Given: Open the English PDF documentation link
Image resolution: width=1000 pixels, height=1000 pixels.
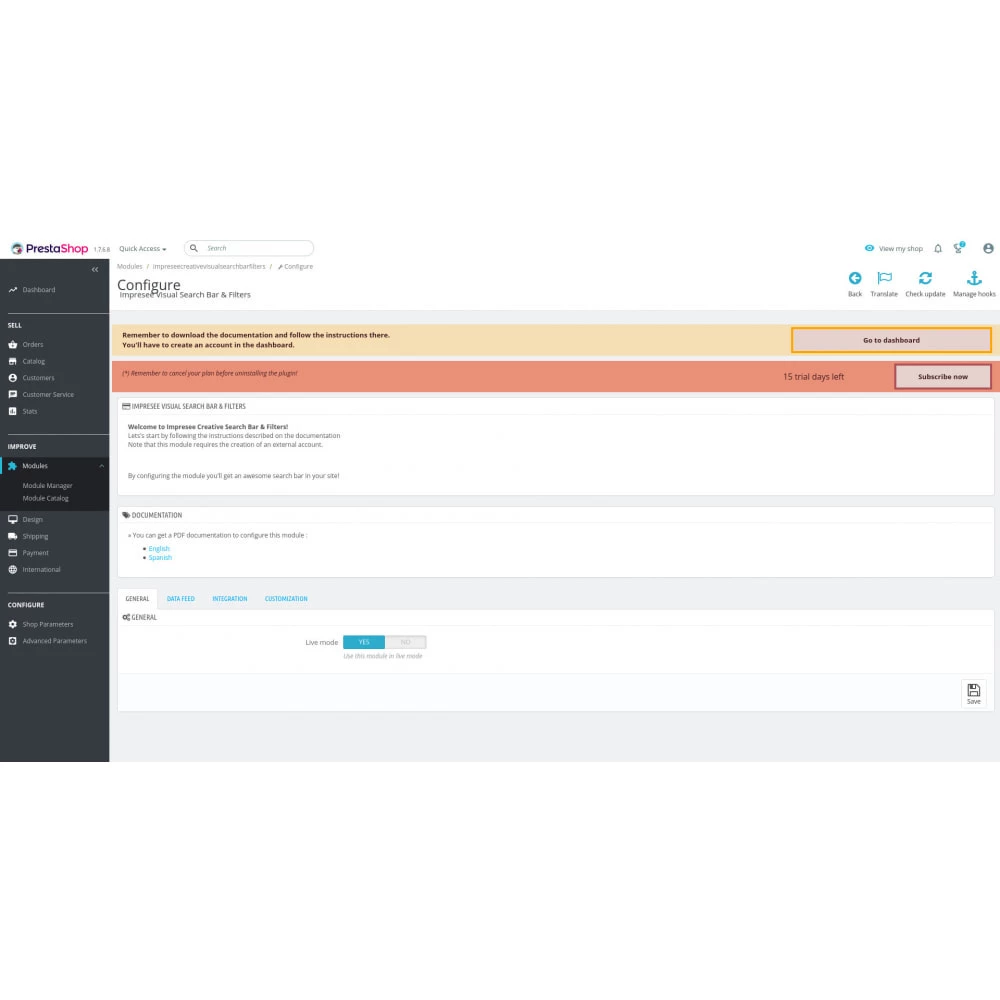Looking at the screenshot, I should coord(159,548).
